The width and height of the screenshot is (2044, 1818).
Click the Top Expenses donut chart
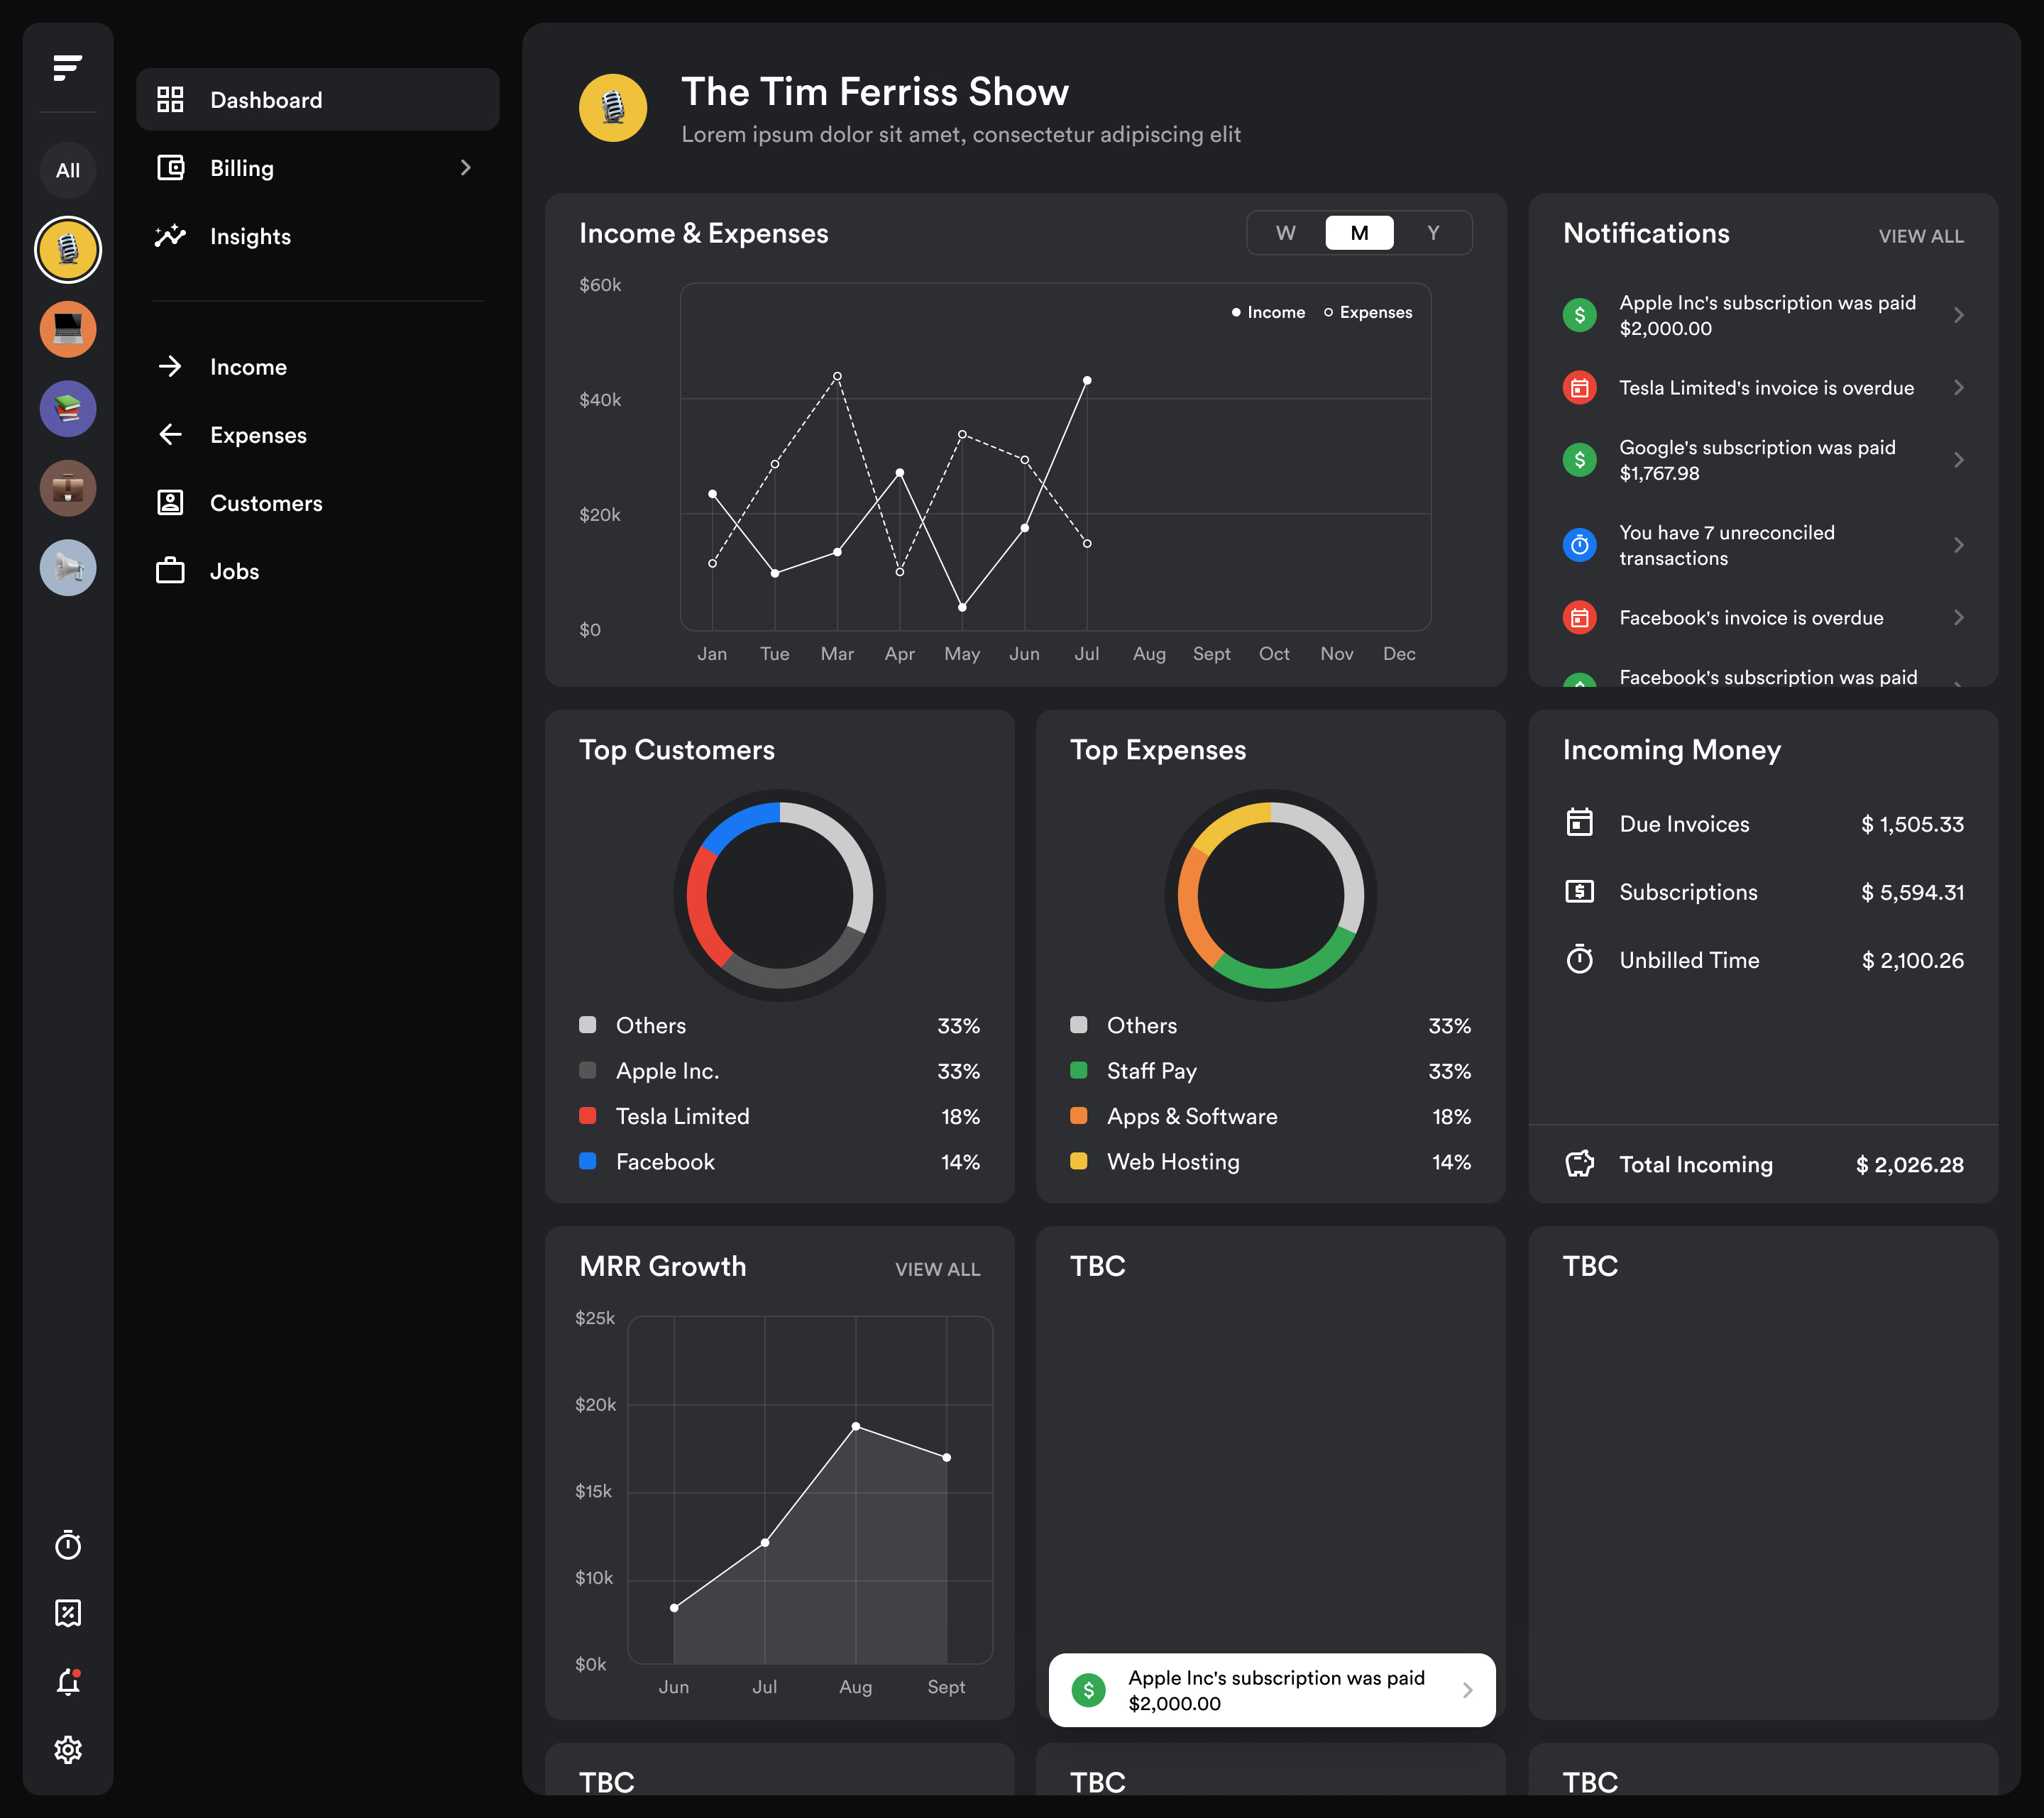point(1270,895)
